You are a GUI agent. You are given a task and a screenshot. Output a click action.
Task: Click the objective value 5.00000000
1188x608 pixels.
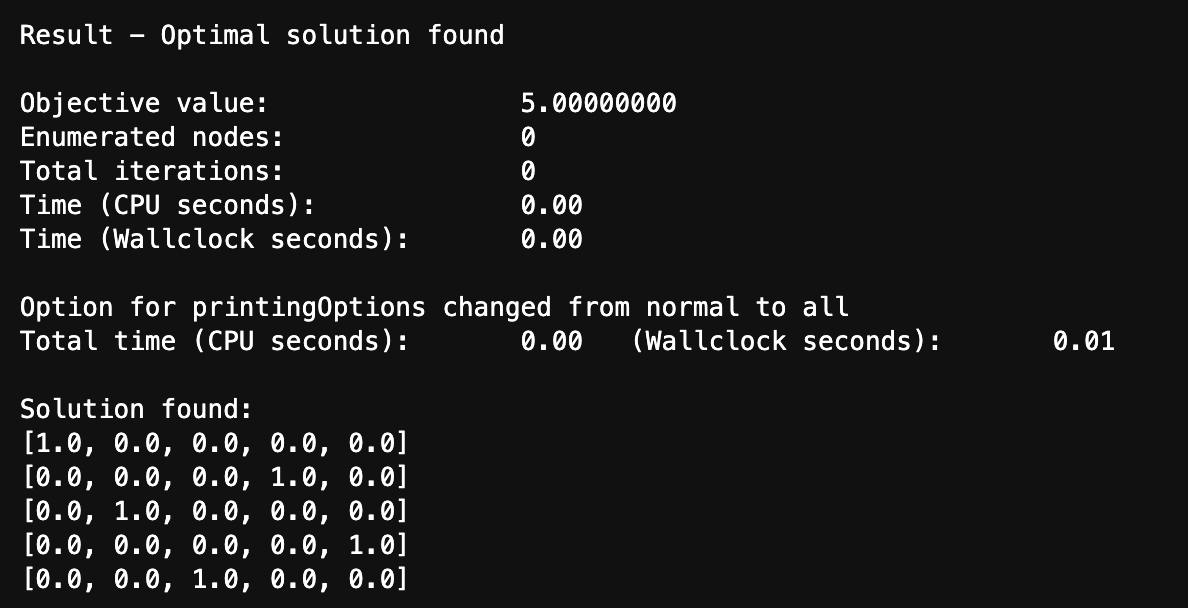[598, 103]
